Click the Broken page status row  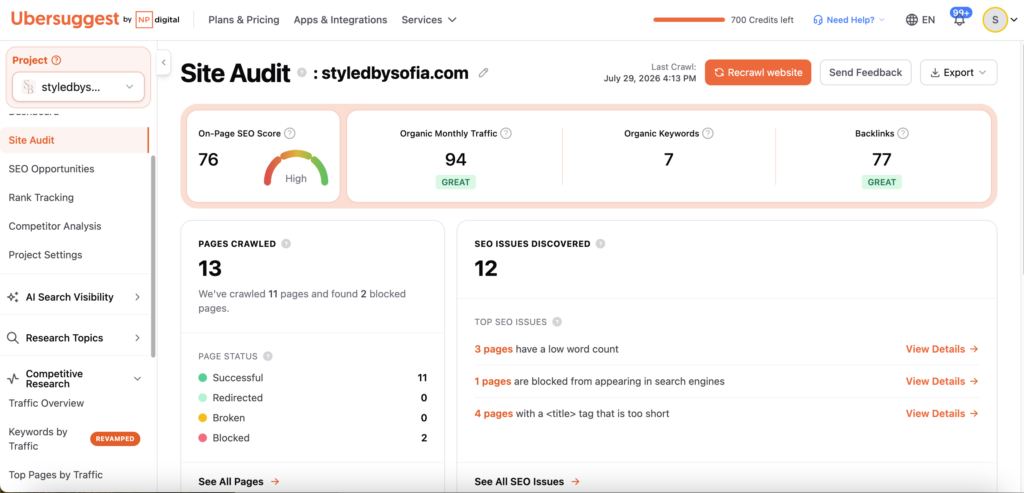click(x=313, y=417)
